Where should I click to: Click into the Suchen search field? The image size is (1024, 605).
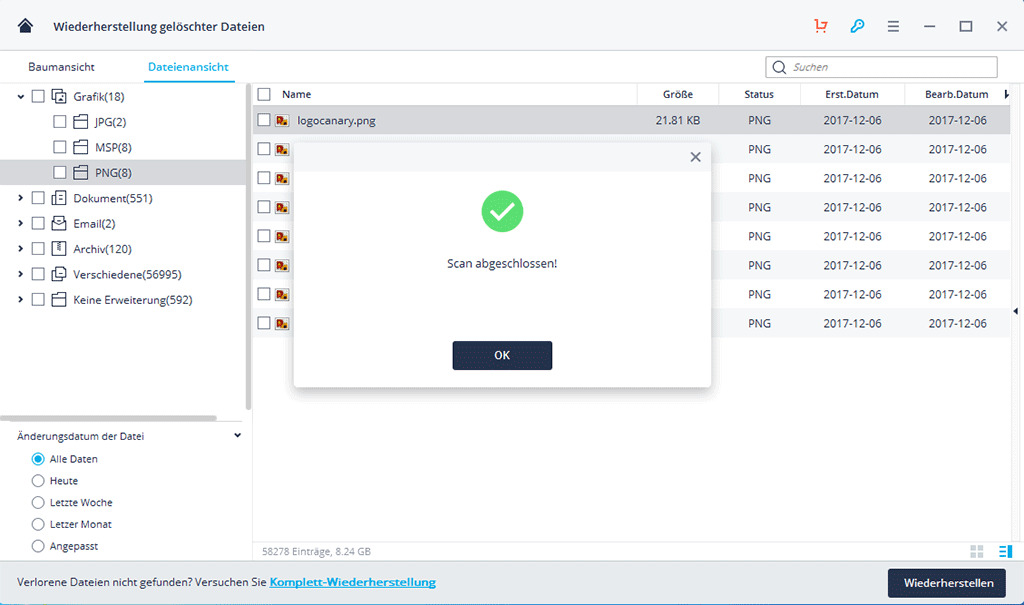coord(890,67)
